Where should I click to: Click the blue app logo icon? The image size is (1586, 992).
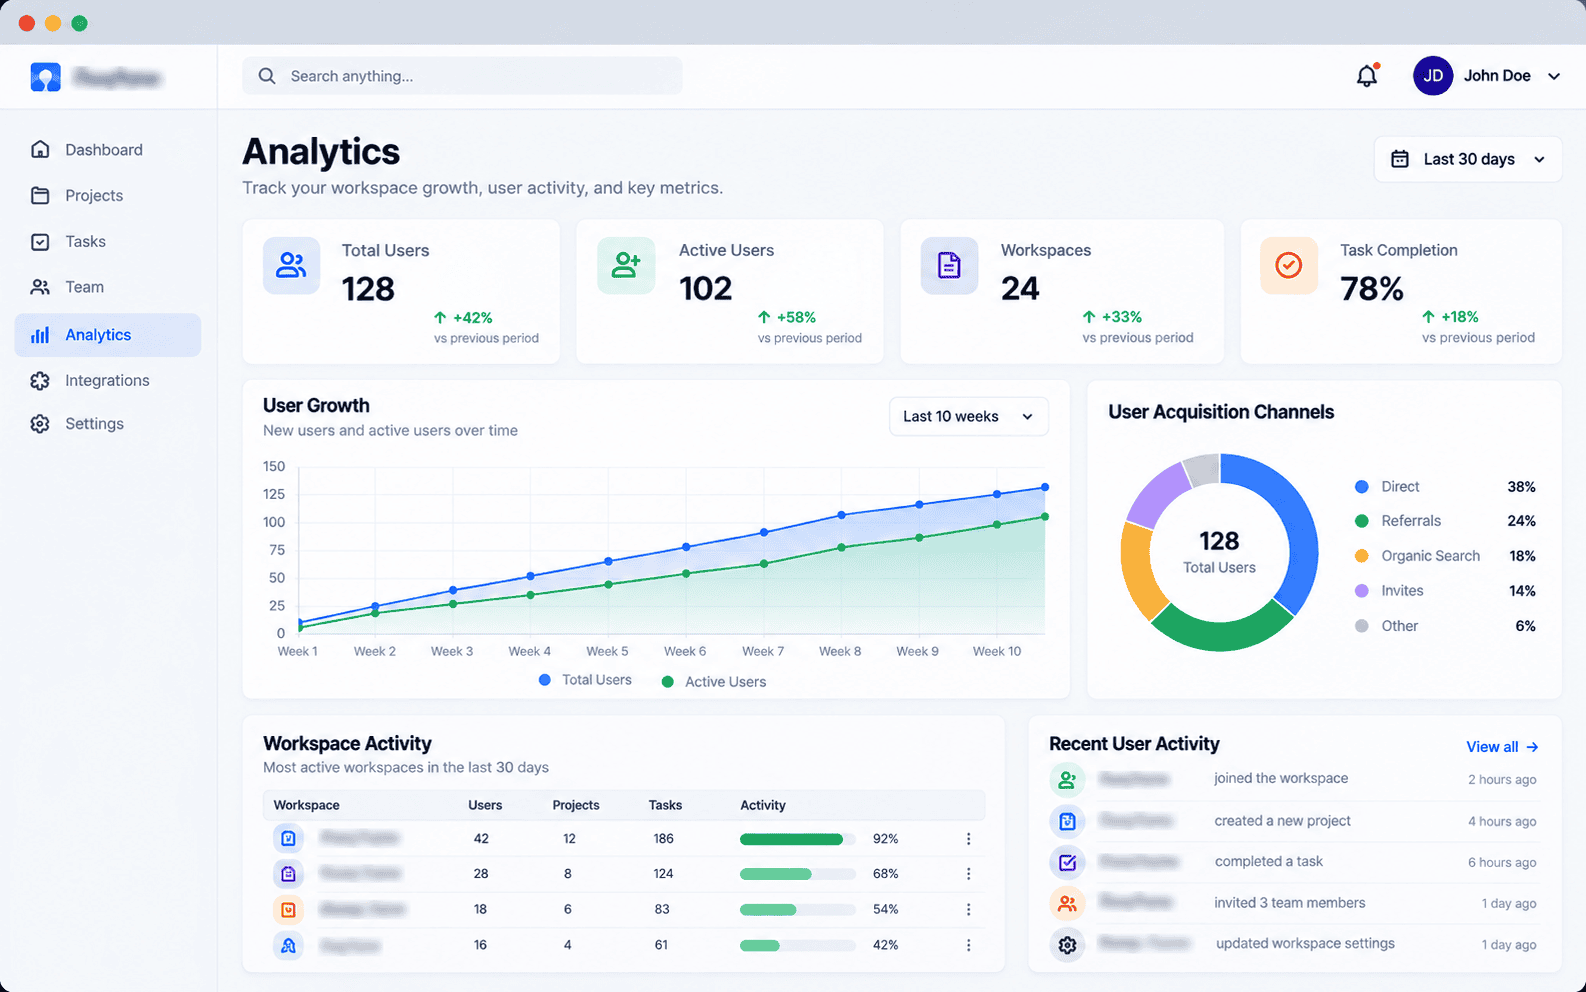click(46, 77)
